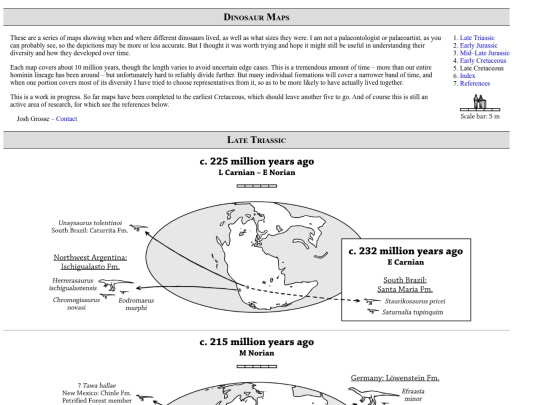
Task: Click the scale bar under L Carnian – E Norian
Action: point(257,186)
